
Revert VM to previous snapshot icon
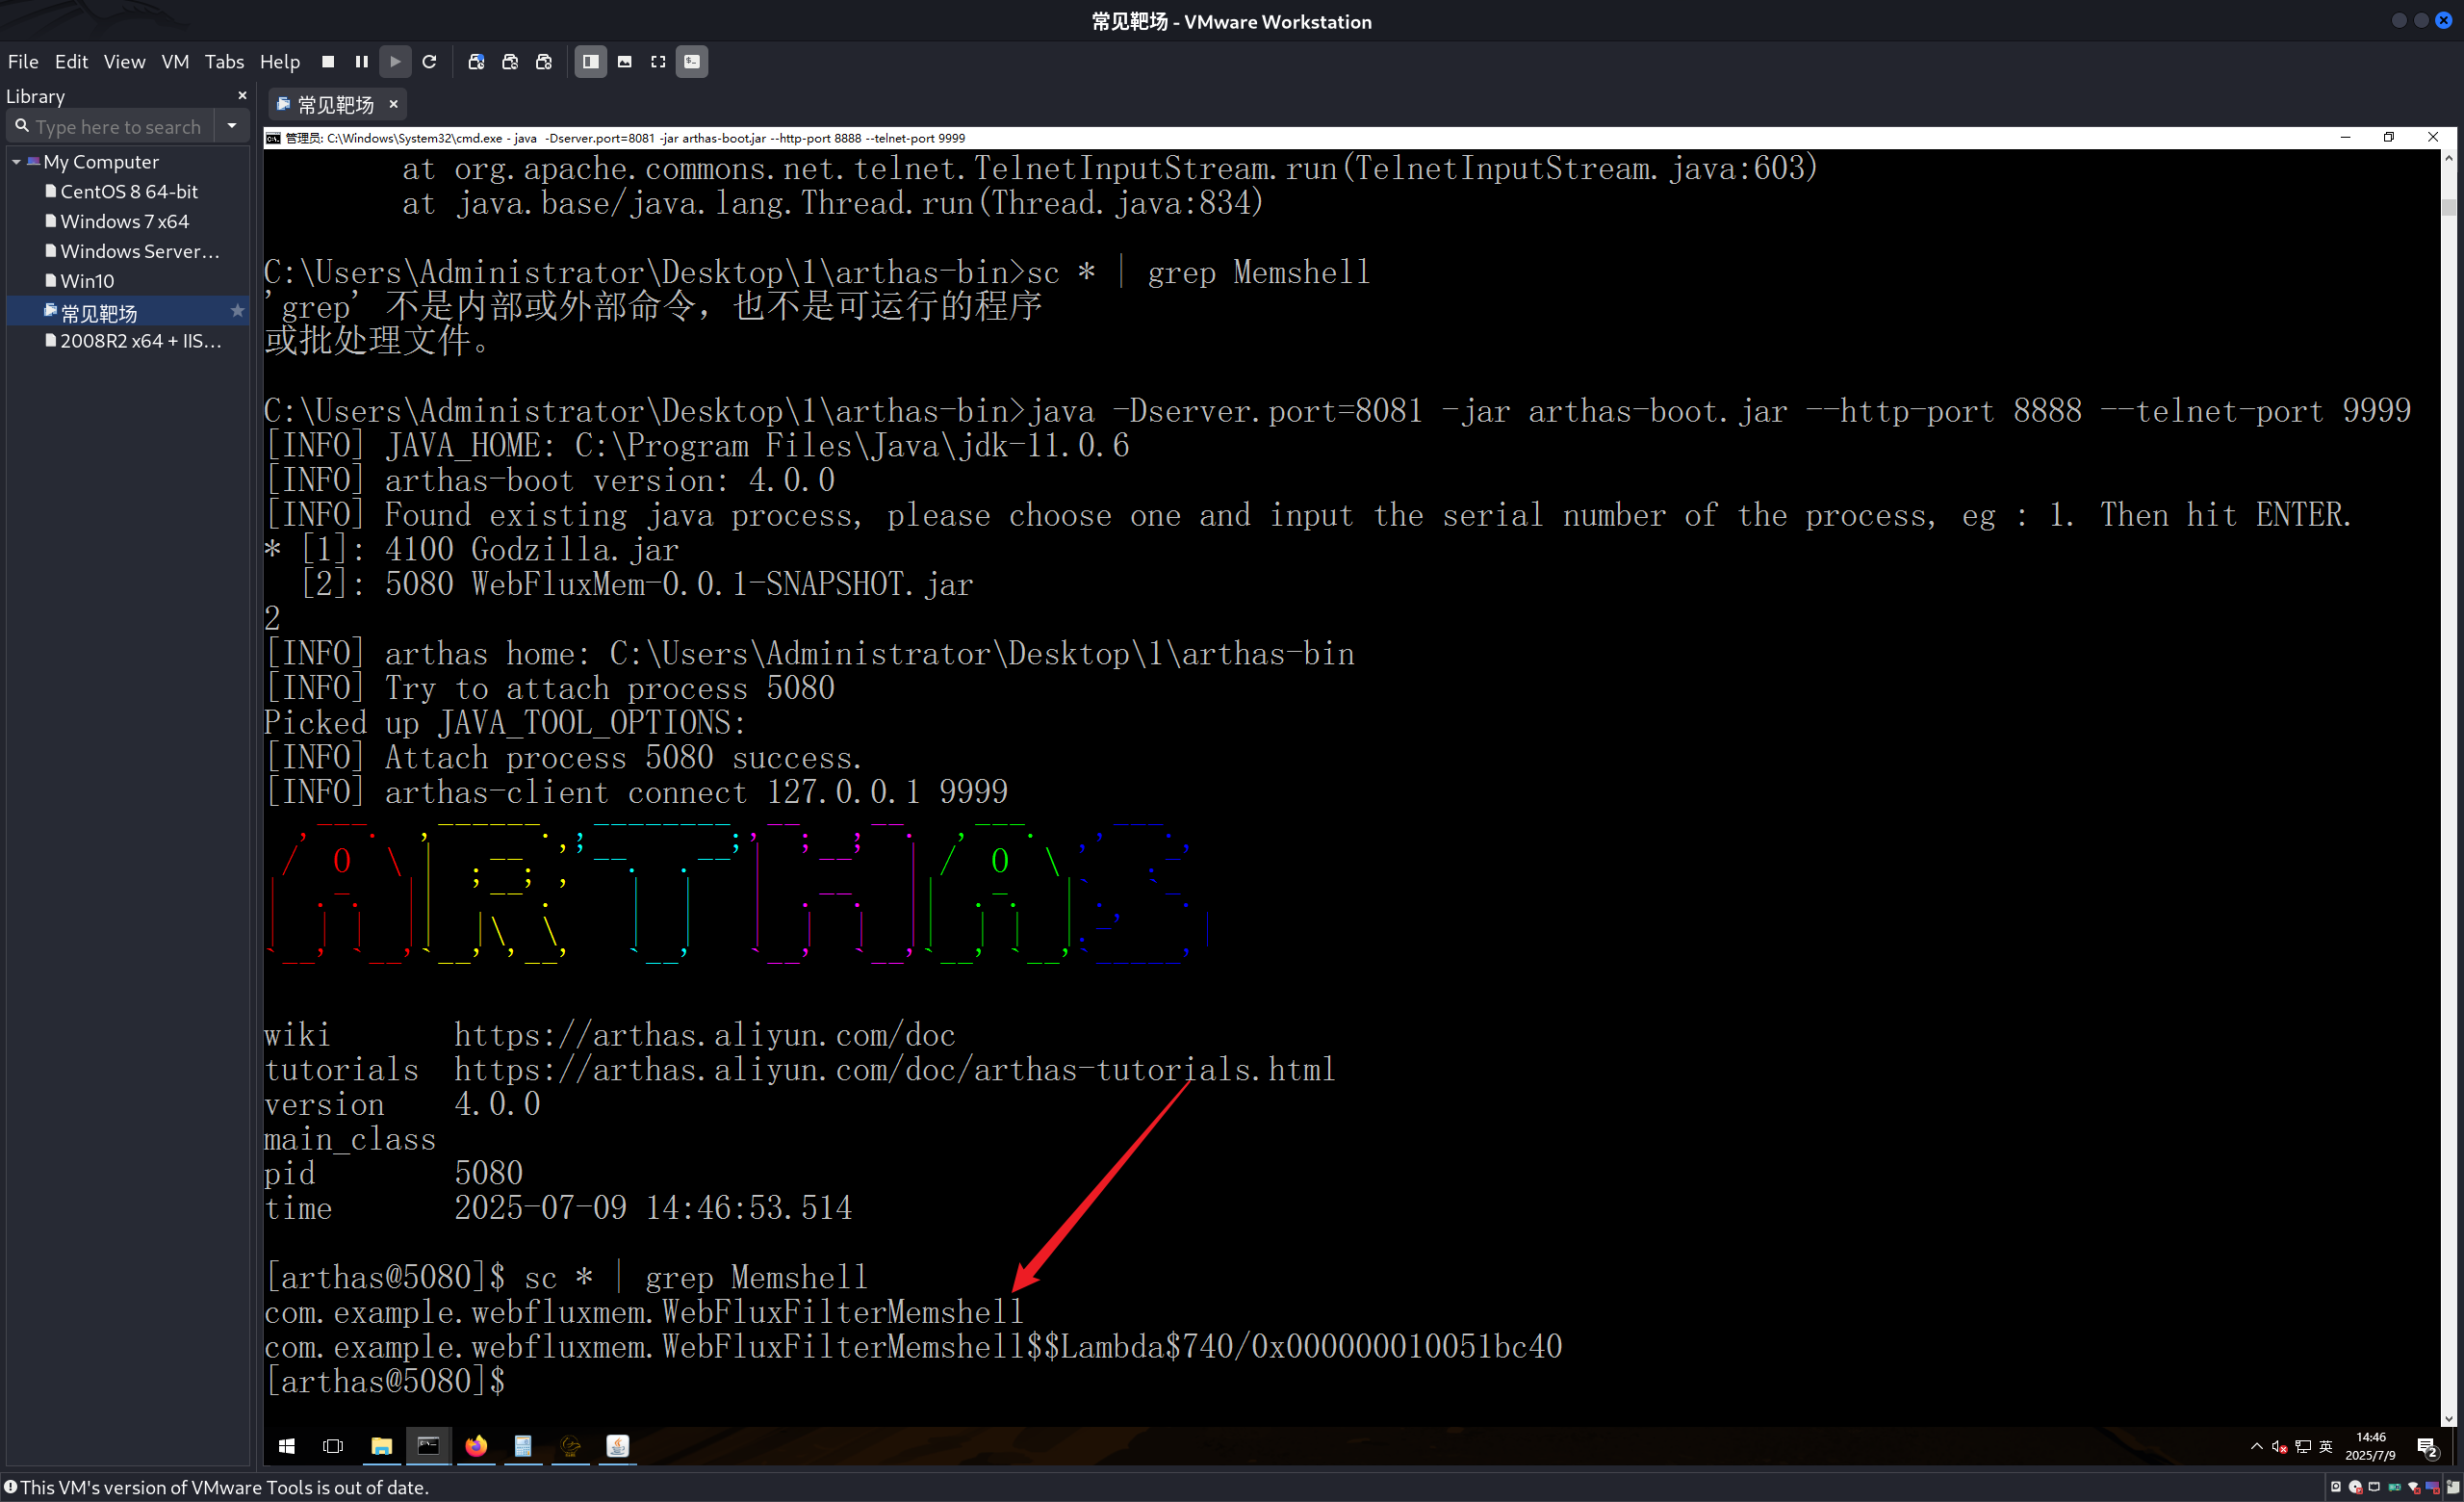(x=510, y=62)
